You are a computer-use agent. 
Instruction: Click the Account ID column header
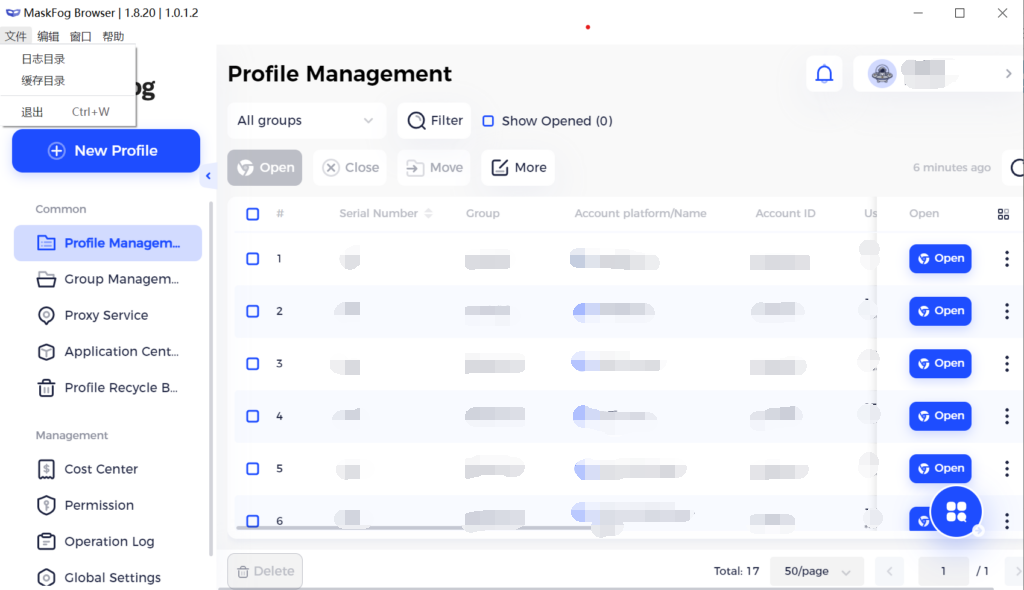point(785,214)
